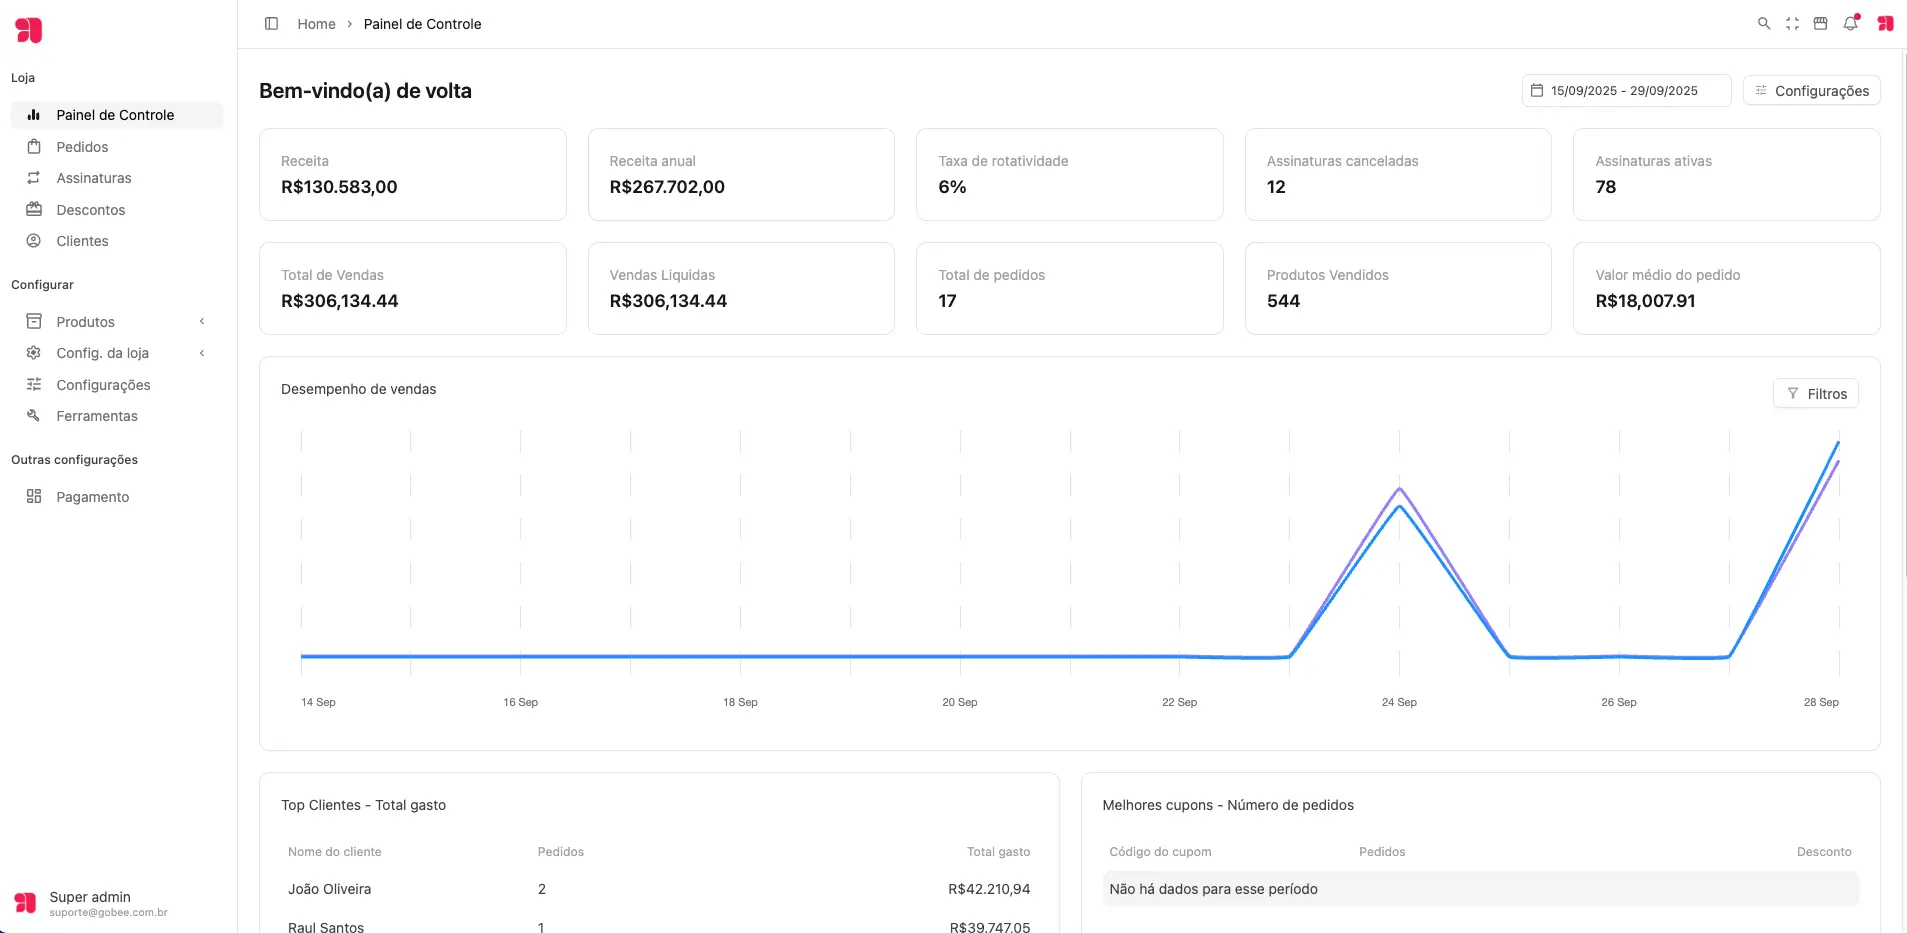
Task: Open Descontos in the sidebar
Action: coord(90,210)
